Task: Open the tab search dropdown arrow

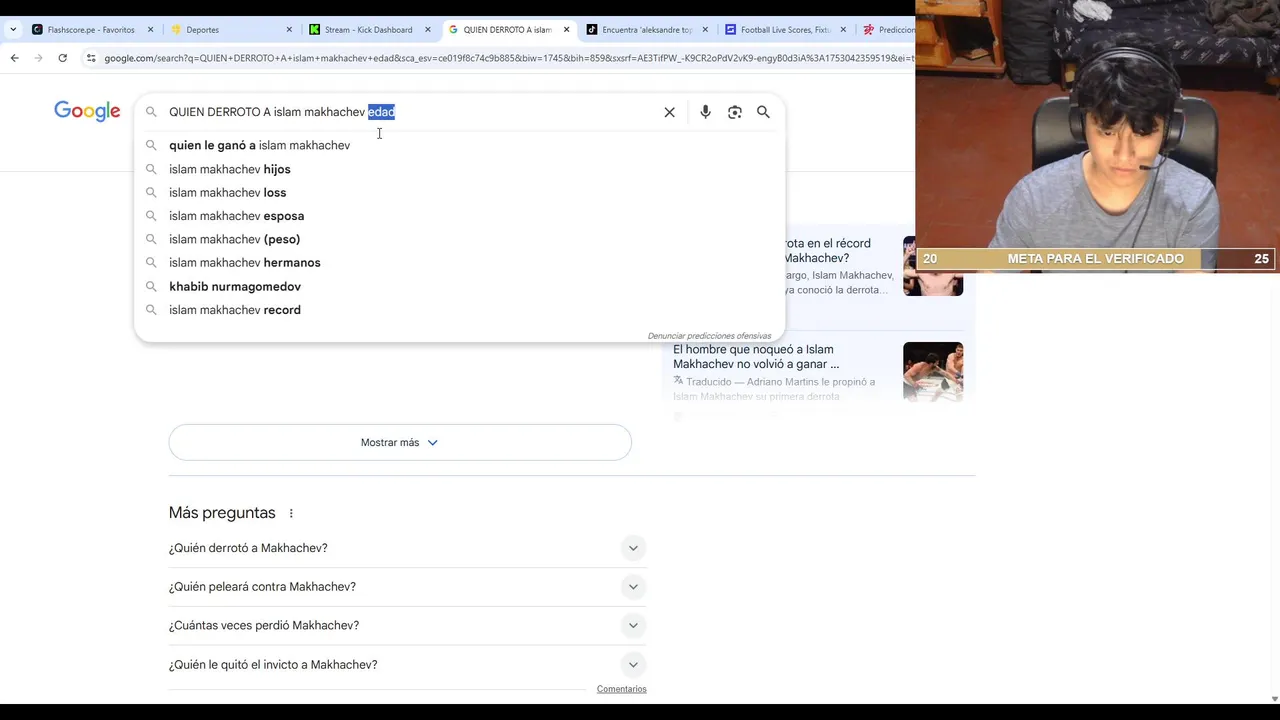Action: 11,30
